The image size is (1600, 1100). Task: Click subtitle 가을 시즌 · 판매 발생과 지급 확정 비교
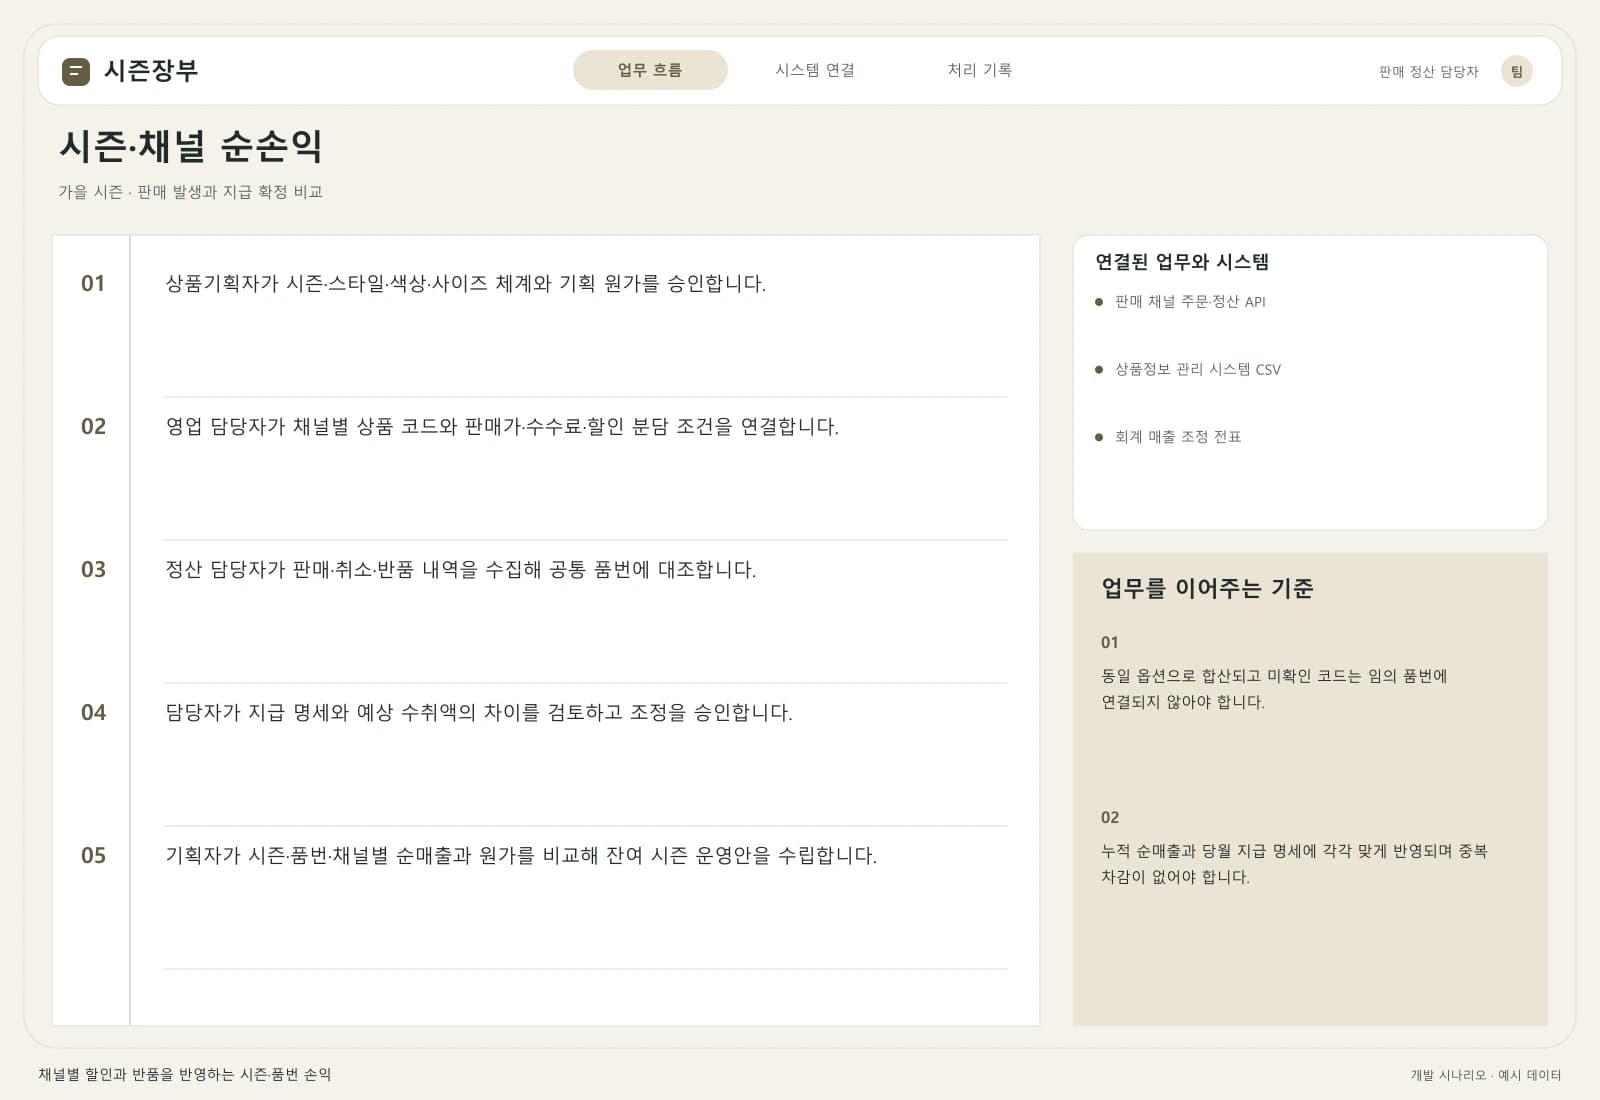coord(190,192)
